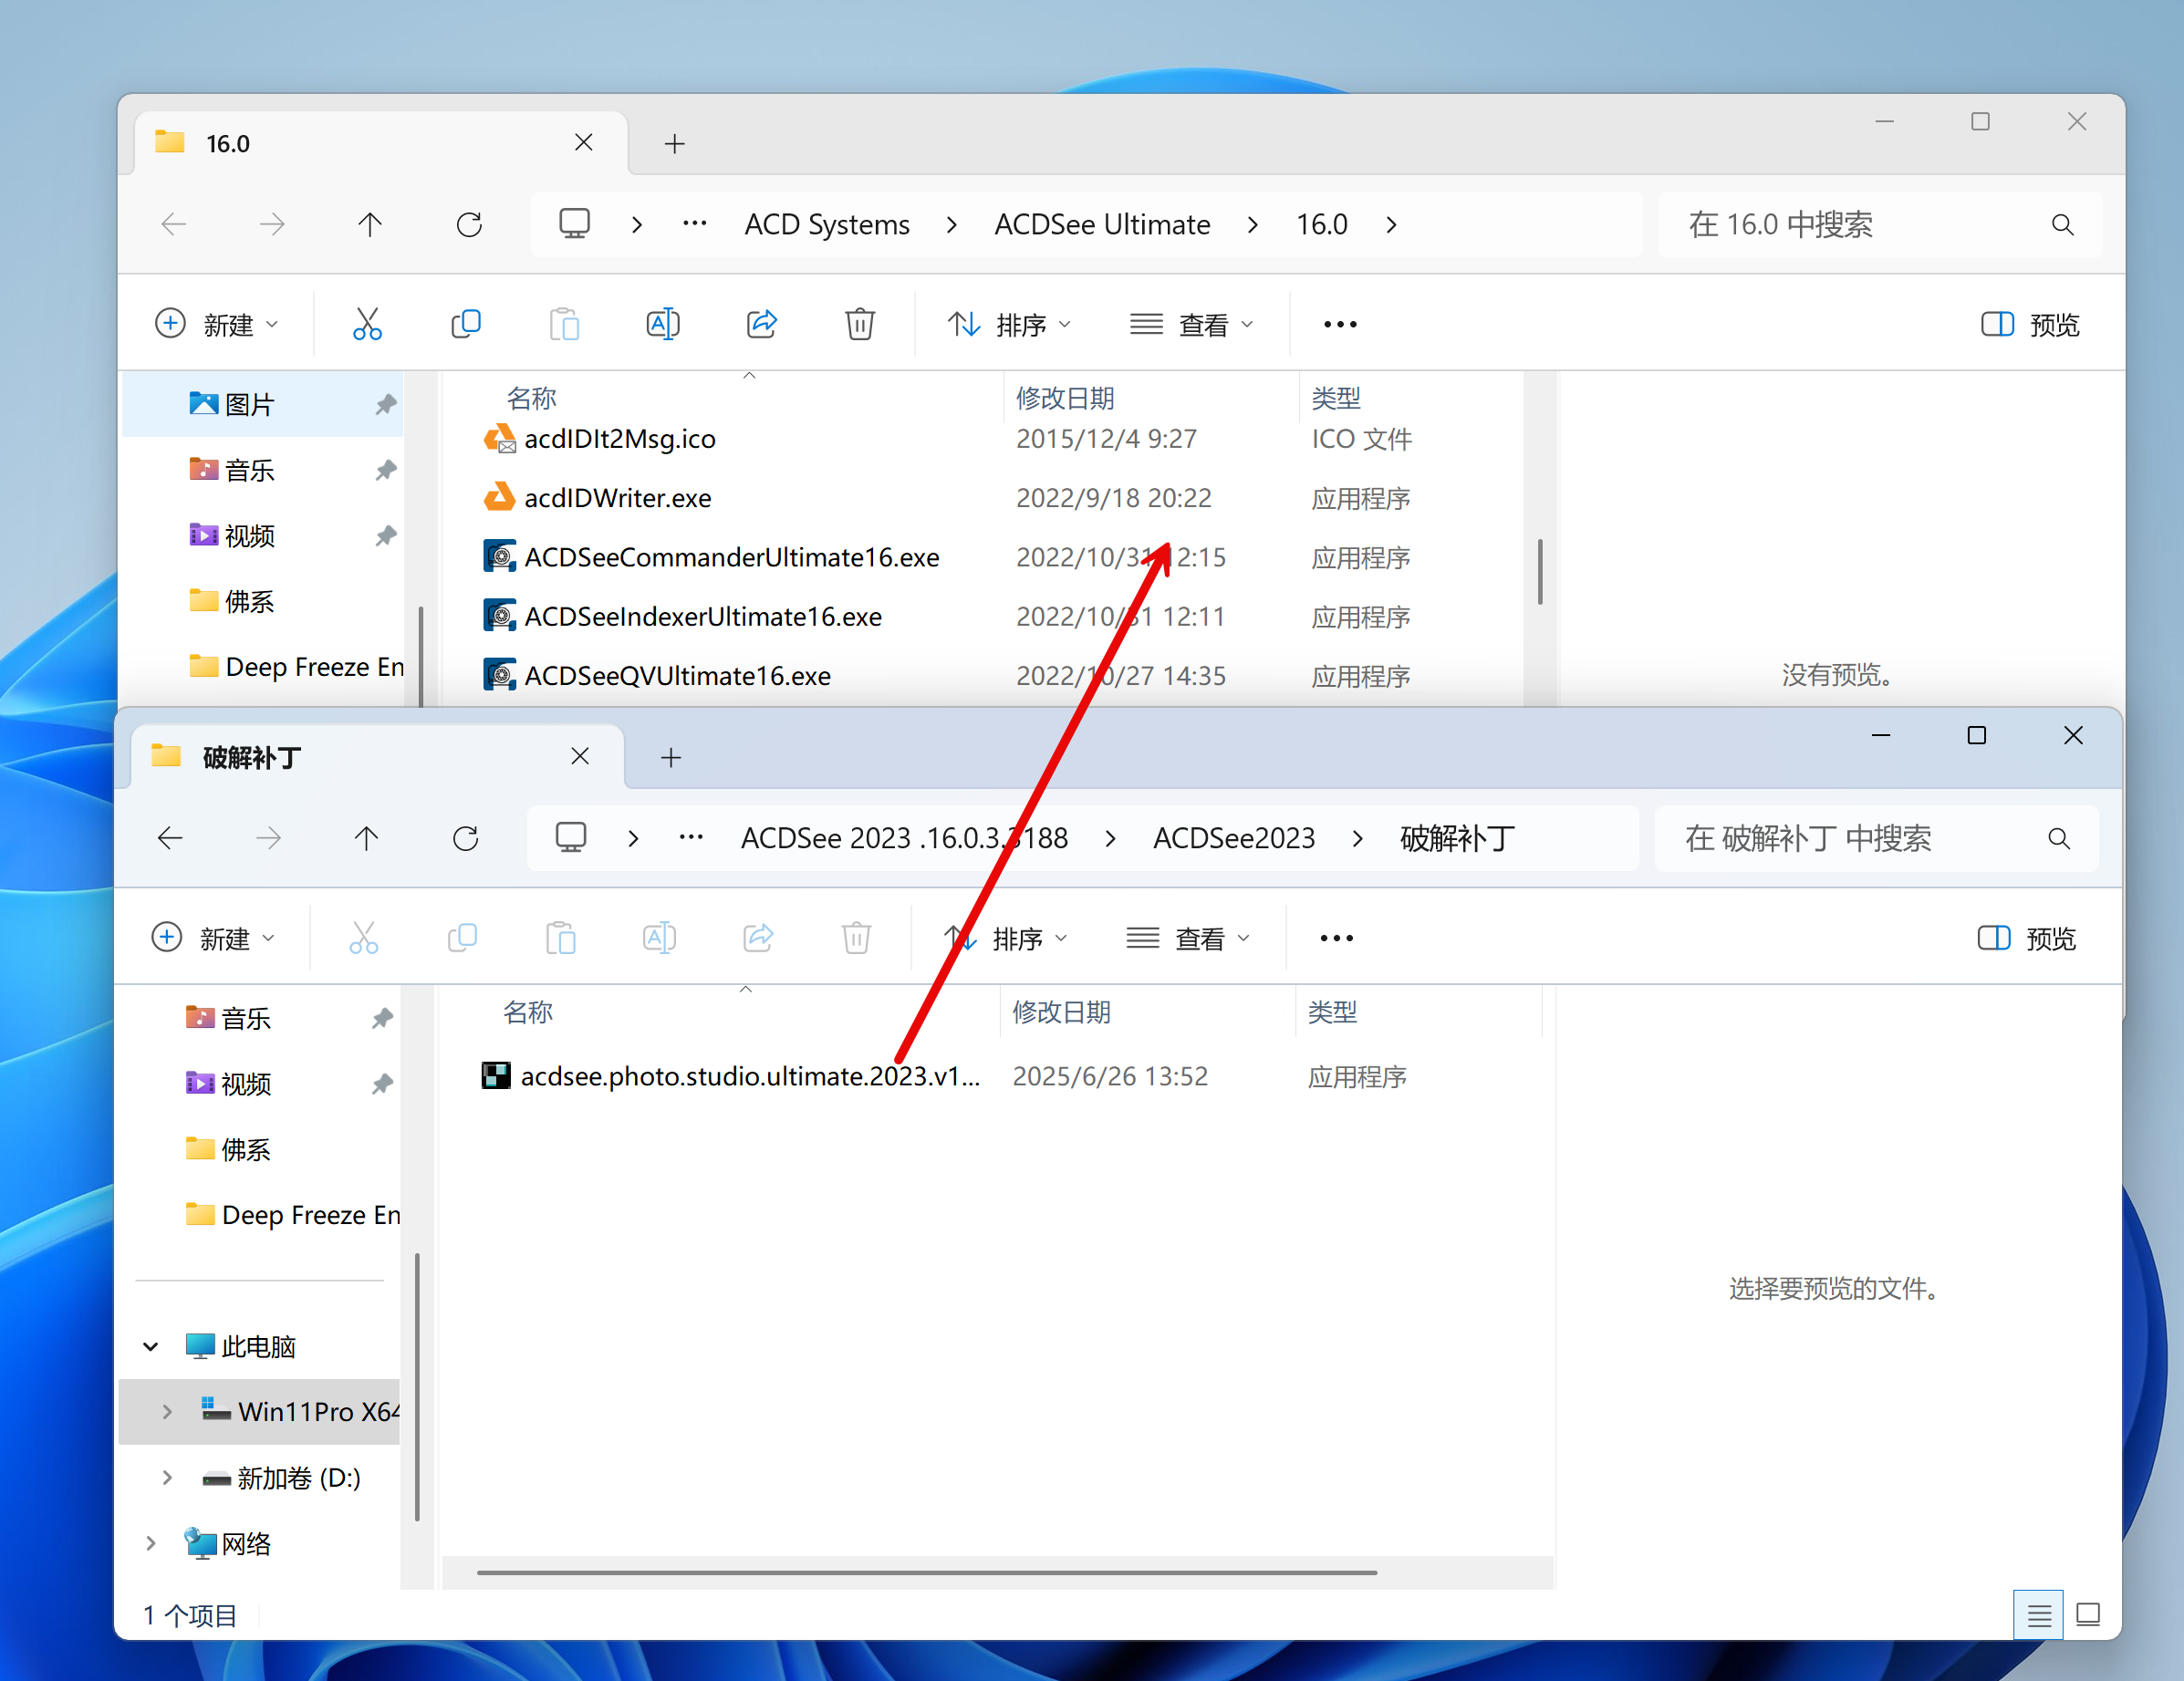
Task: Click the rename icon in the 16.0 toolbar
Action: [x=662, y=324]
